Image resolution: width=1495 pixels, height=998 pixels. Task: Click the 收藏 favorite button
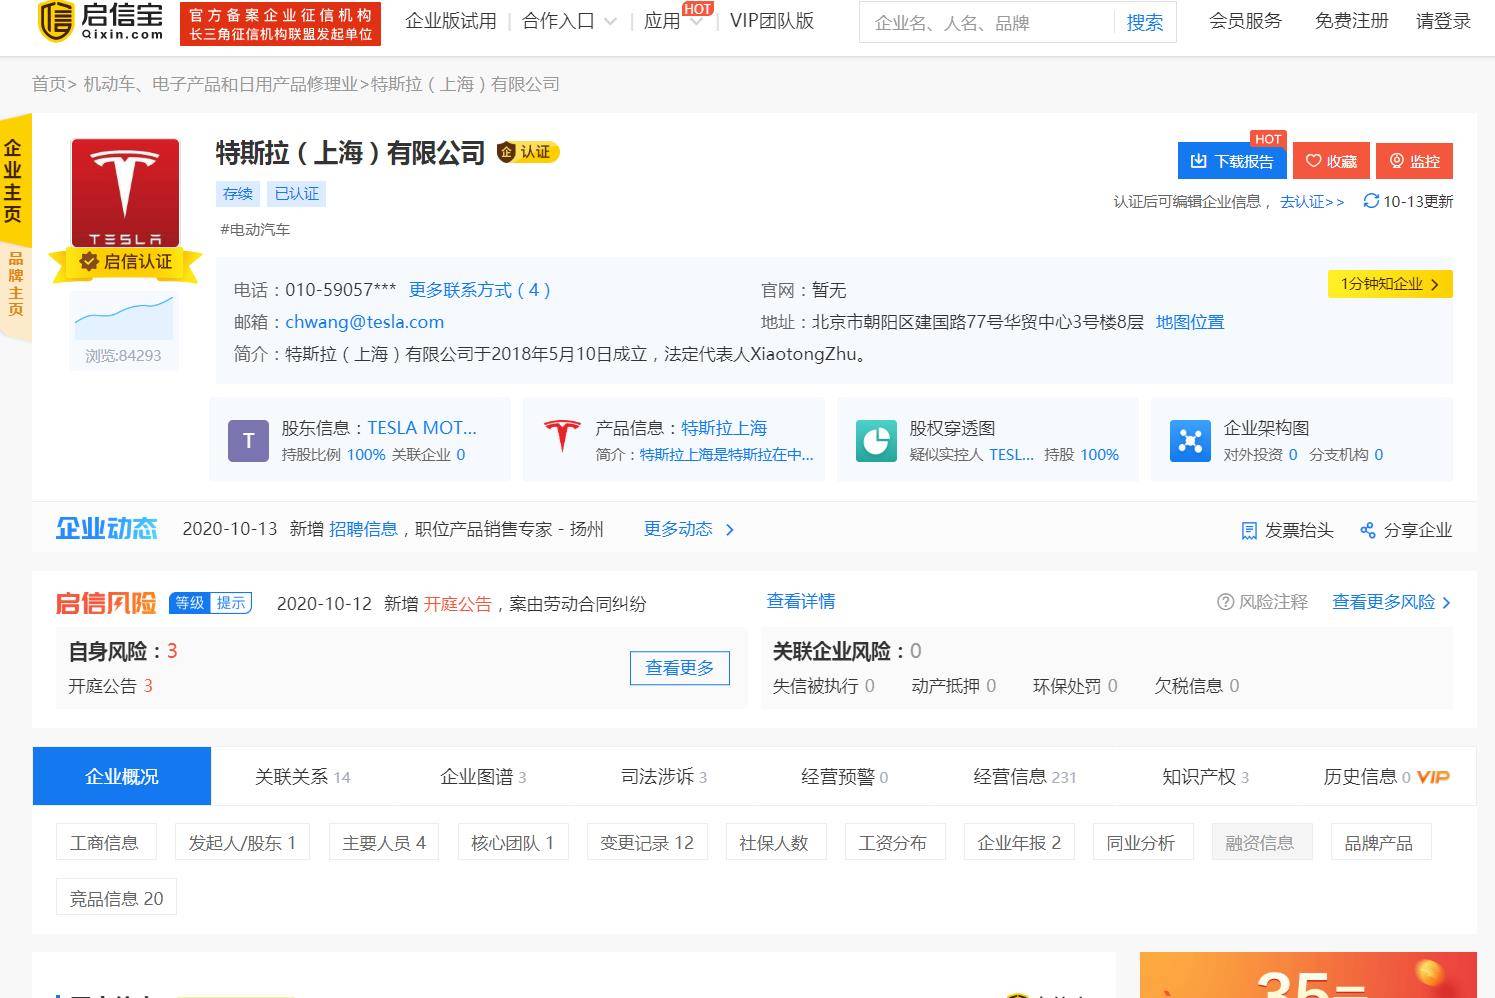pos(1331,161)
